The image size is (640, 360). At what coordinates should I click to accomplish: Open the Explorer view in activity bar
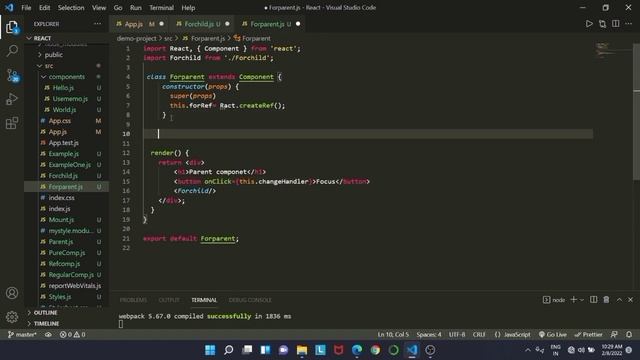12,27
